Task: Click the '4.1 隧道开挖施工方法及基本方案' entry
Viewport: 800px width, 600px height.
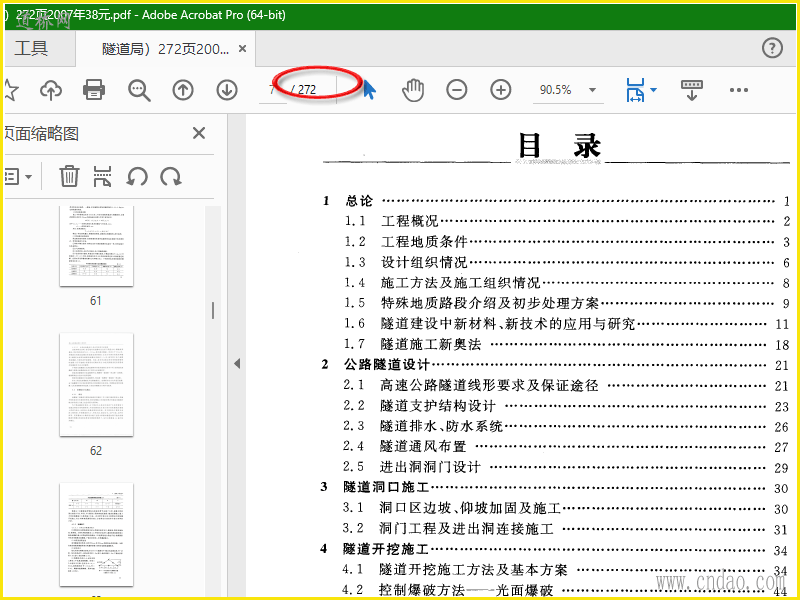Action: [566, 569]
